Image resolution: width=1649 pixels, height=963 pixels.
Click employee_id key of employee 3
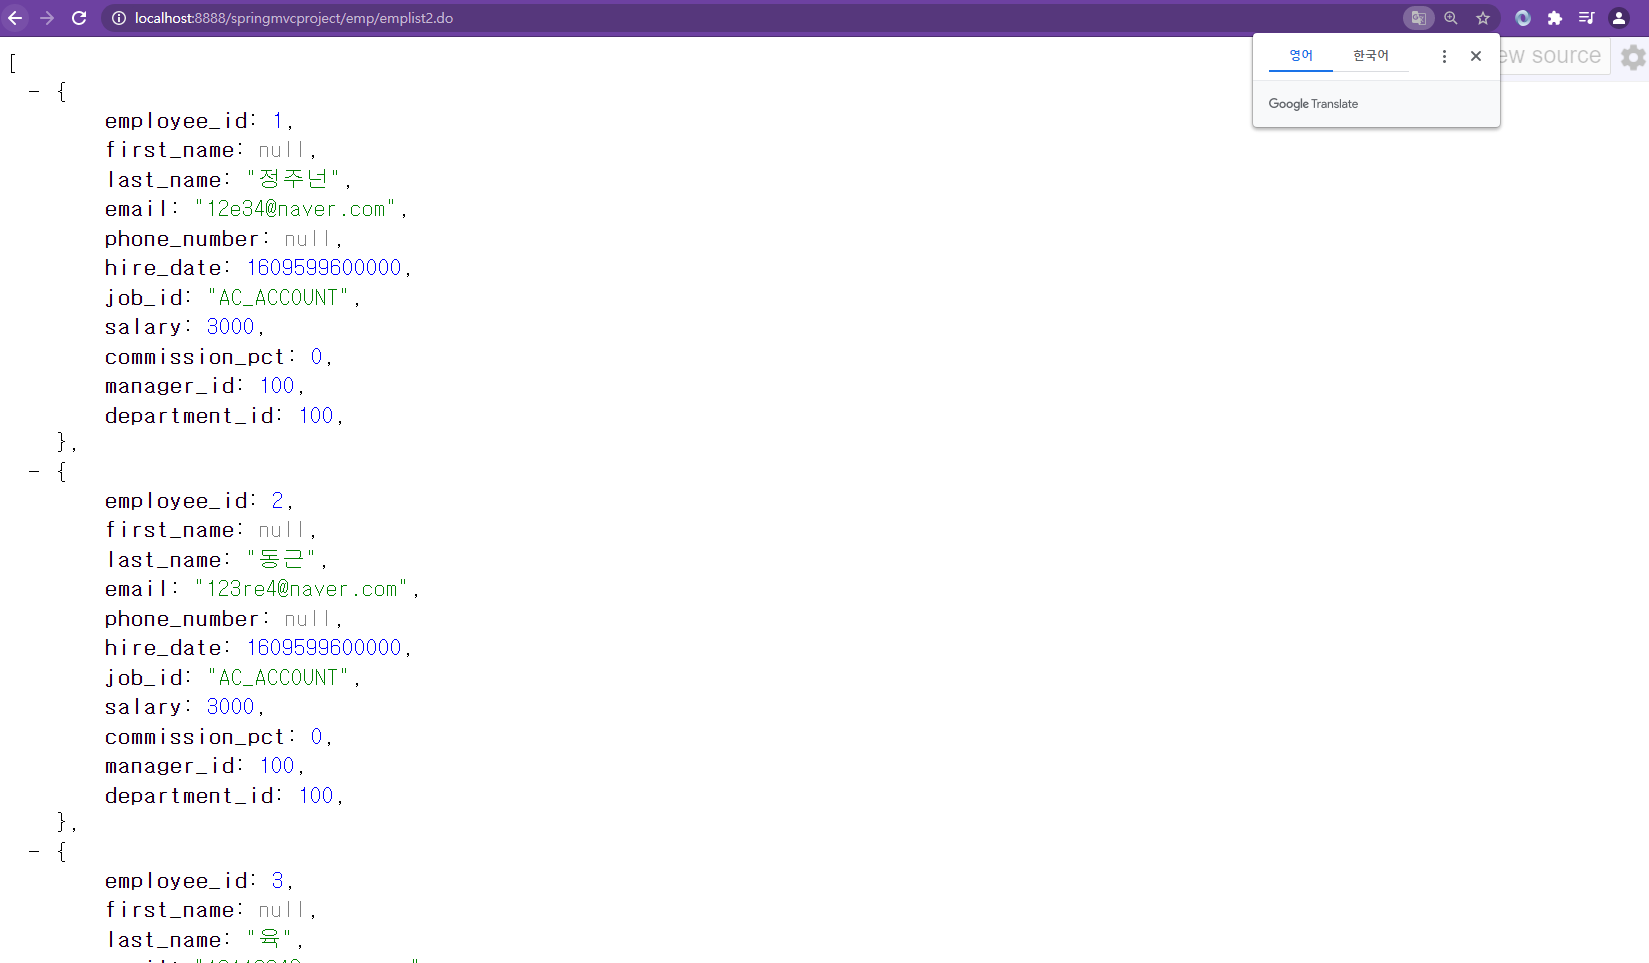177,881
